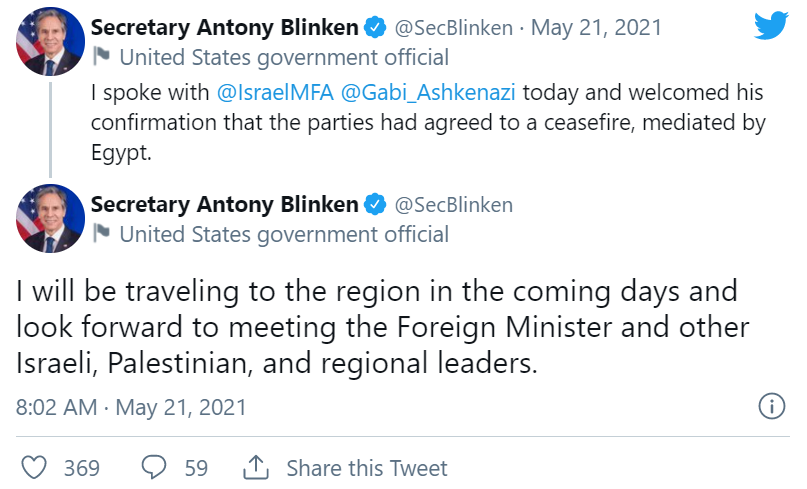Click the share upload arrow icon

coord(256,467)
